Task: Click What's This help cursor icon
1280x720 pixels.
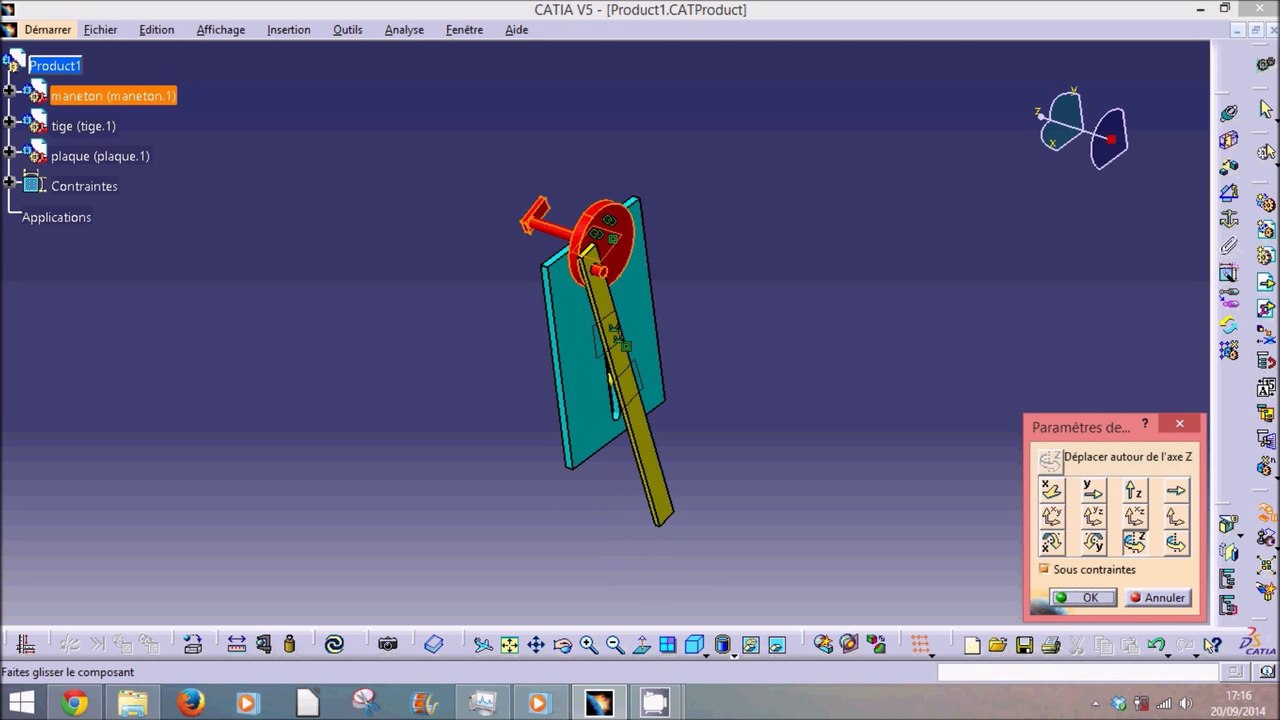Action: pyautogui.click(x=1212, y=645)
